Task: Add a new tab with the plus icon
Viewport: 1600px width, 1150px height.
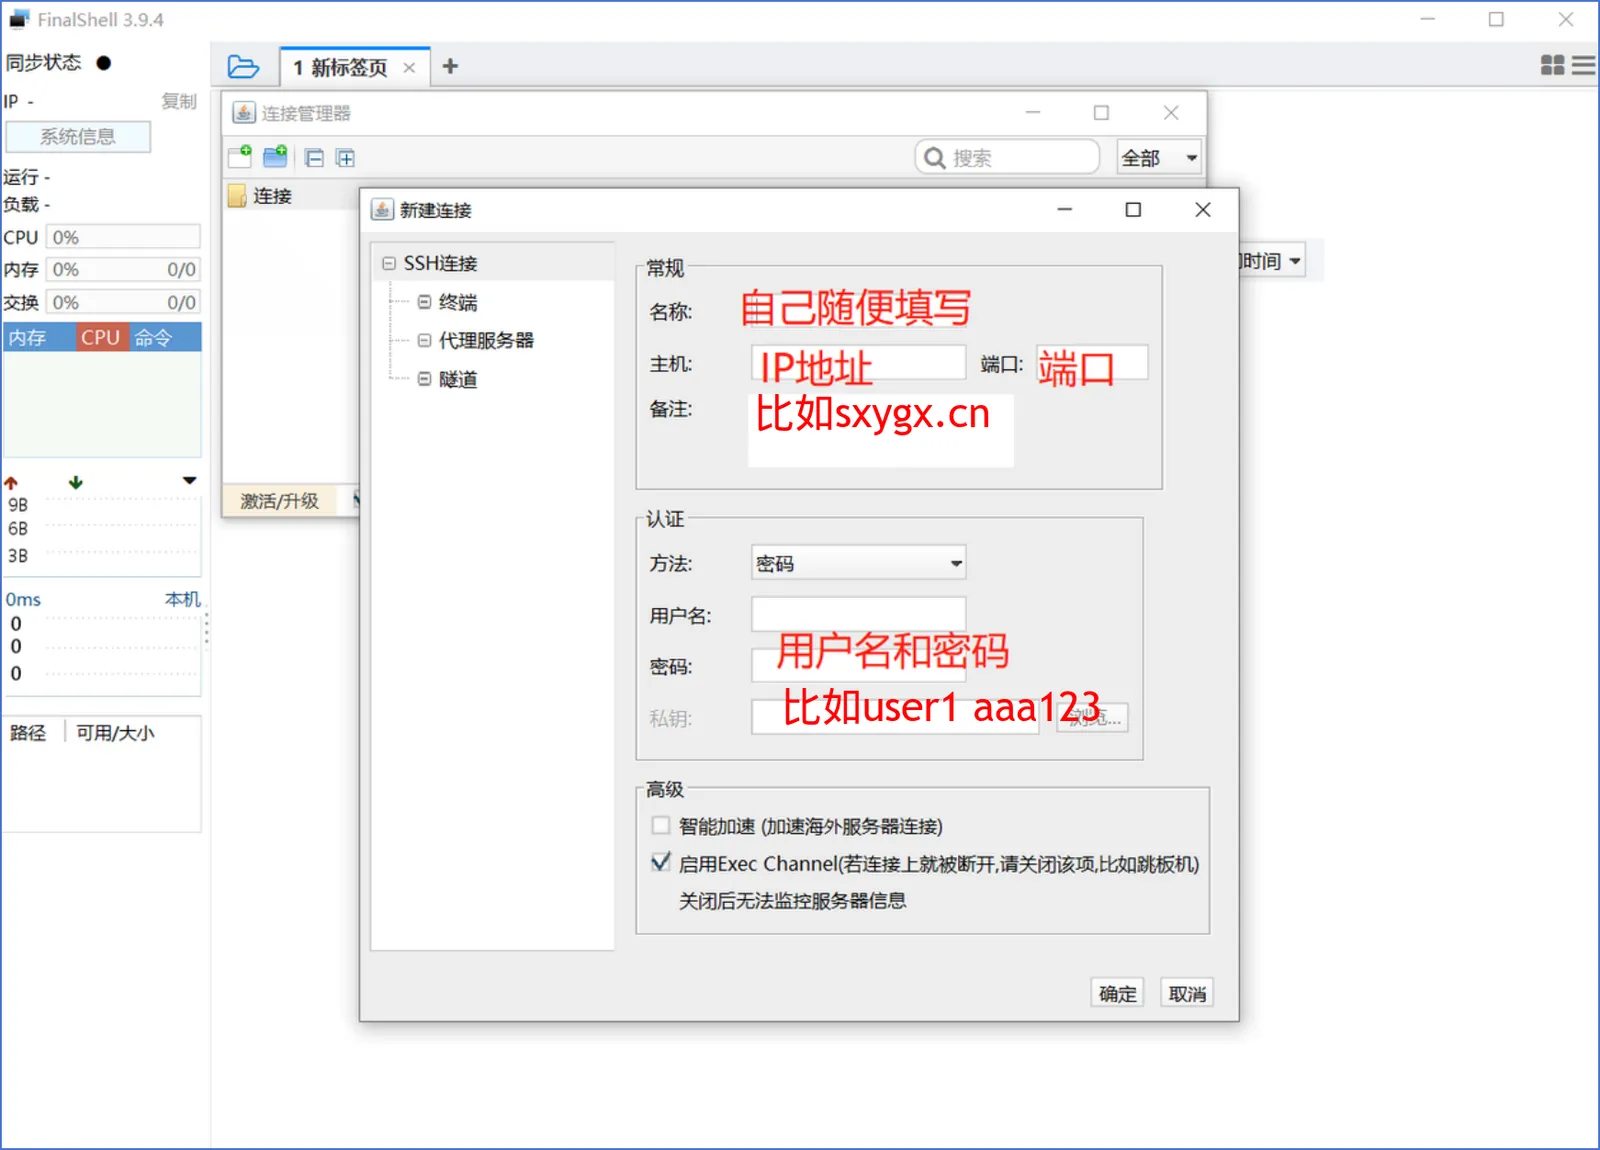Action: [x=450, y=66]
